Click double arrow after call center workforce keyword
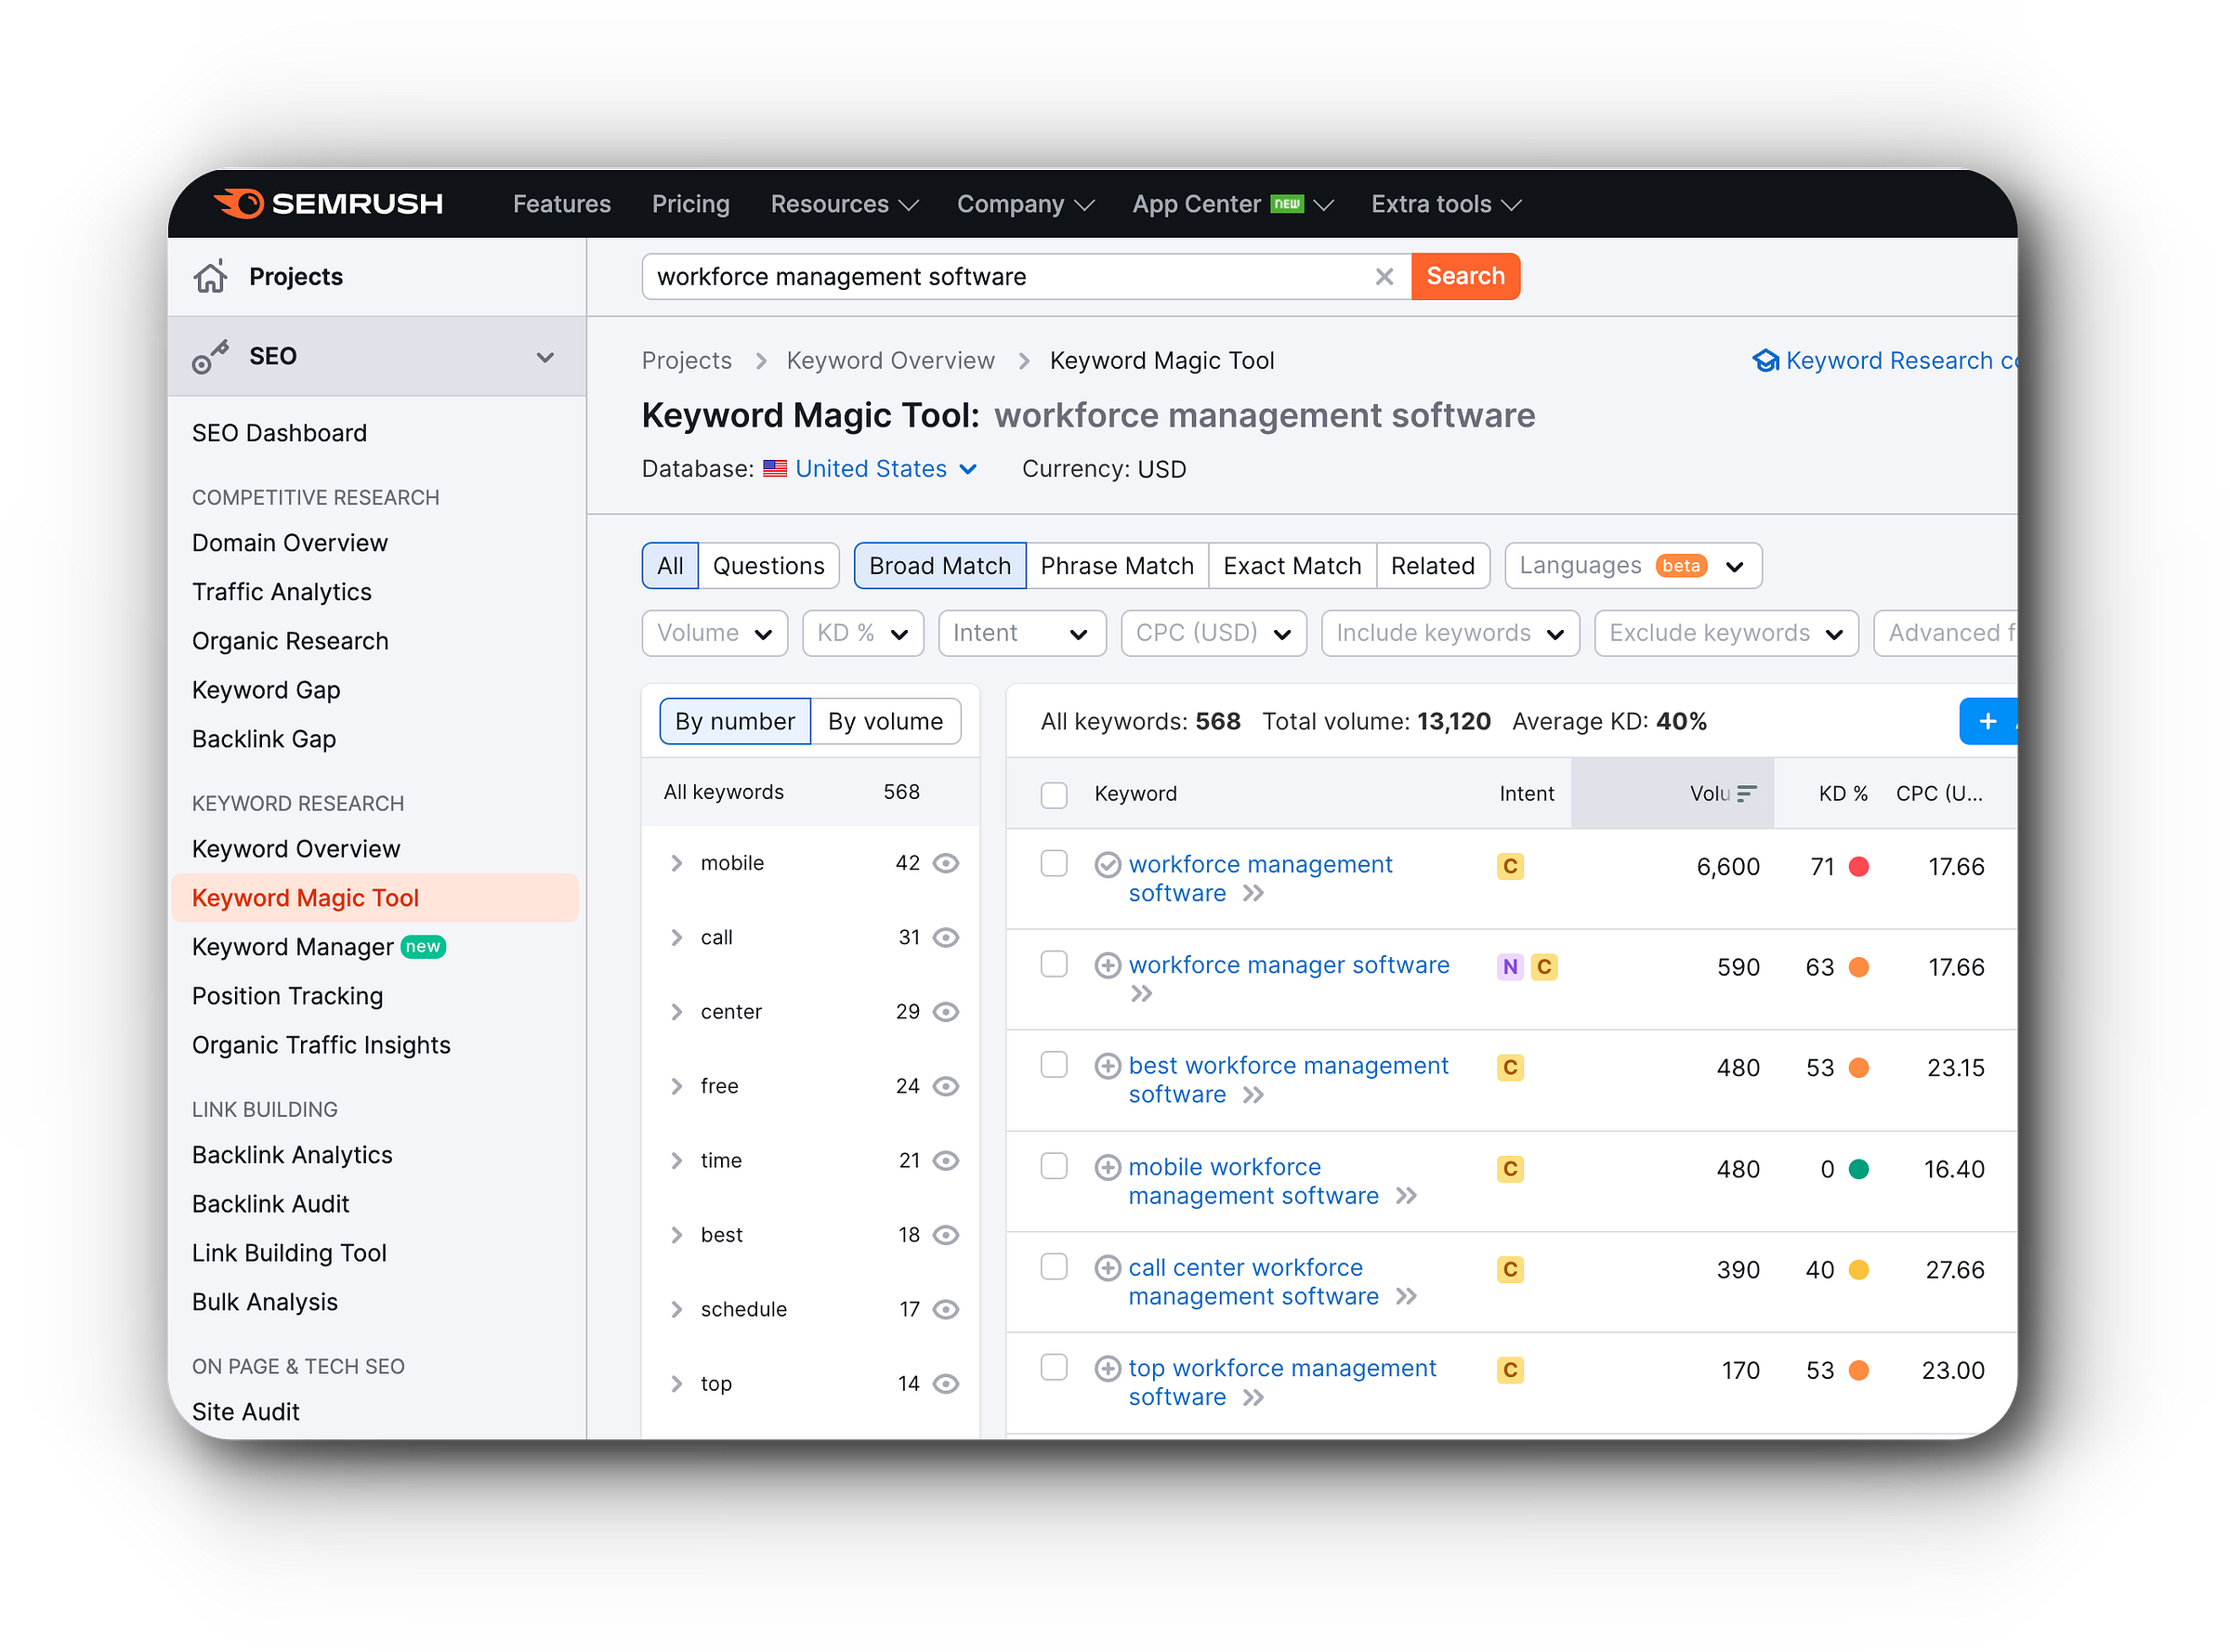Image resolution: width=2230 pixels, height=1652 pixels. click(x=1407, y=1298)
